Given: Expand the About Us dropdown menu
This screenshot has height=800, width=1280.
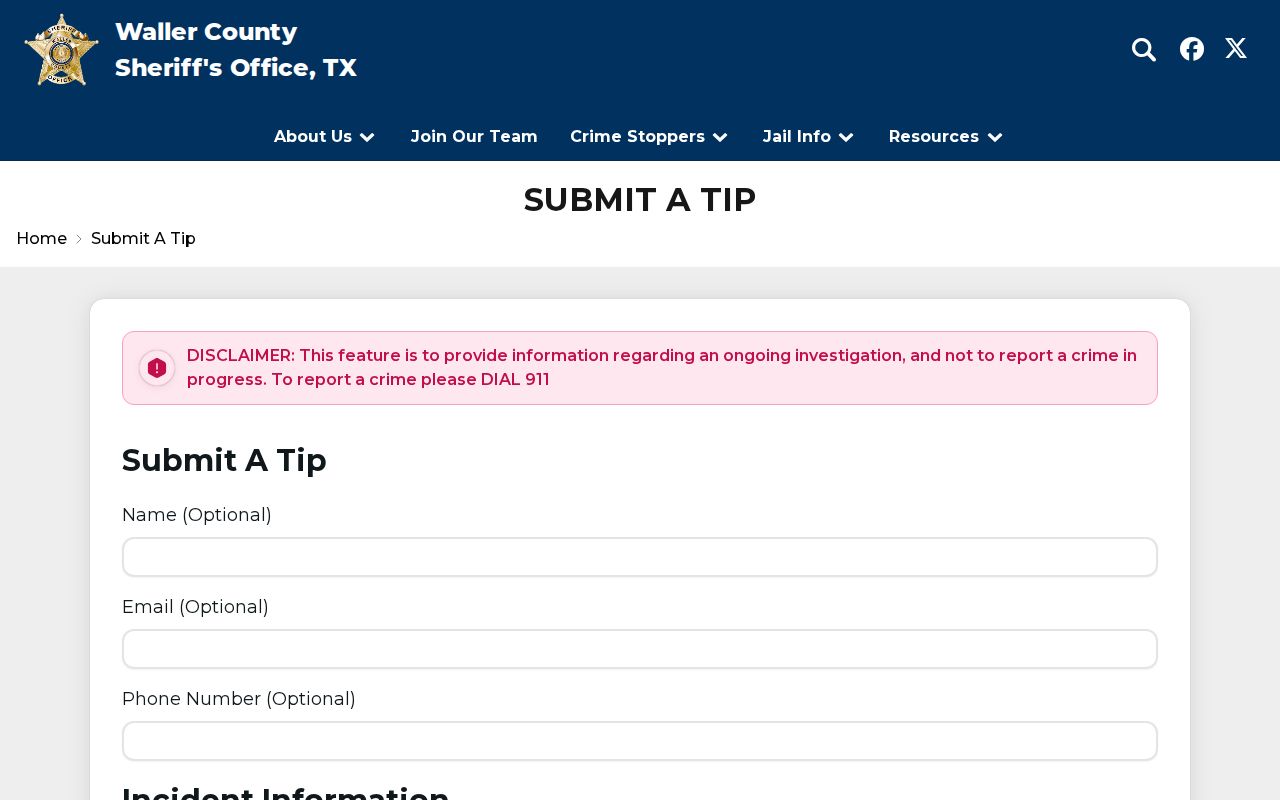Looking at the screenshot, I should 325,137.
